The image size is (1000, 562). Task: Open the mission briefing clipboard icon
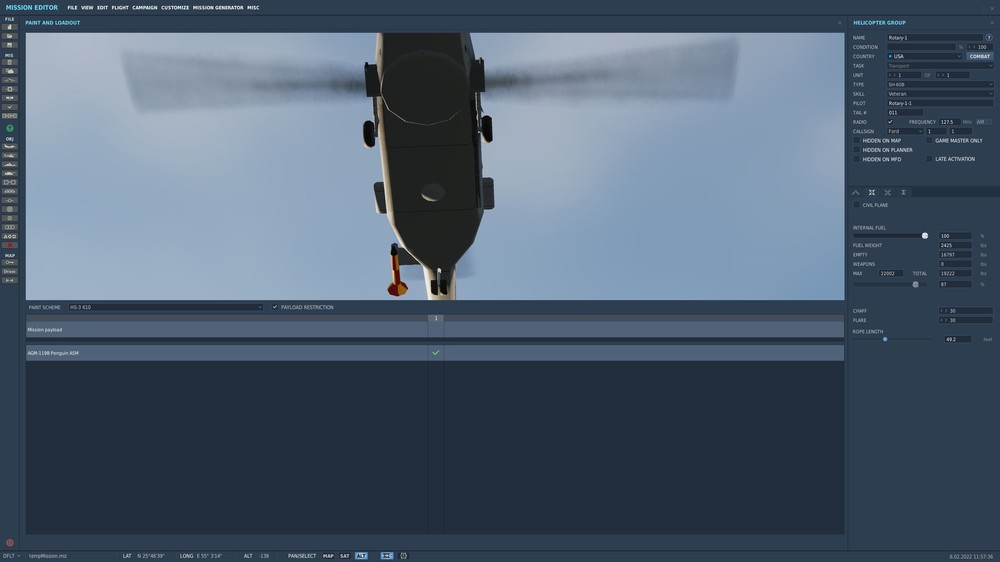10,63
